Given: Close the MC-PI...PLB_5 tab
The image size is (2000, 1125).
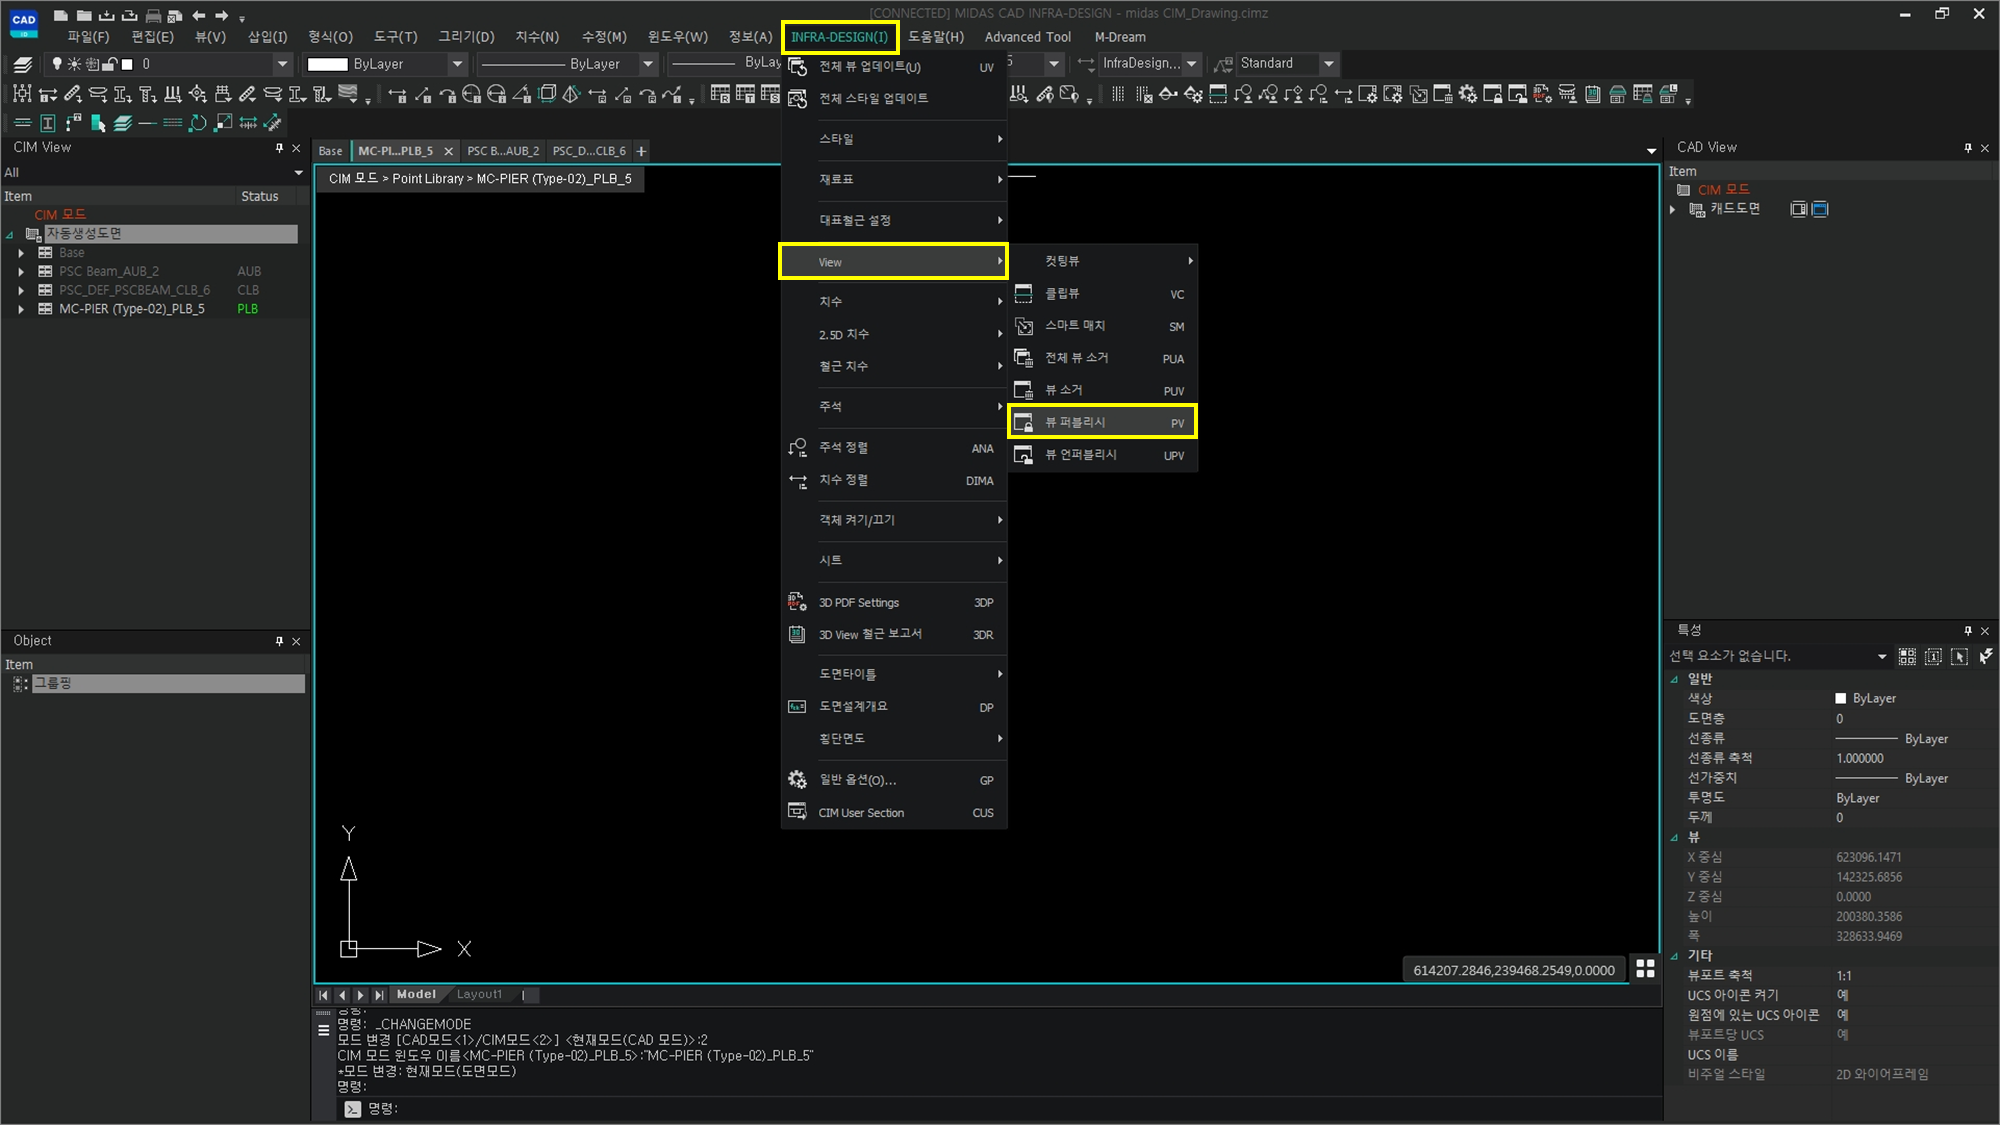Looking at the screenshot, I should [448, 151].
